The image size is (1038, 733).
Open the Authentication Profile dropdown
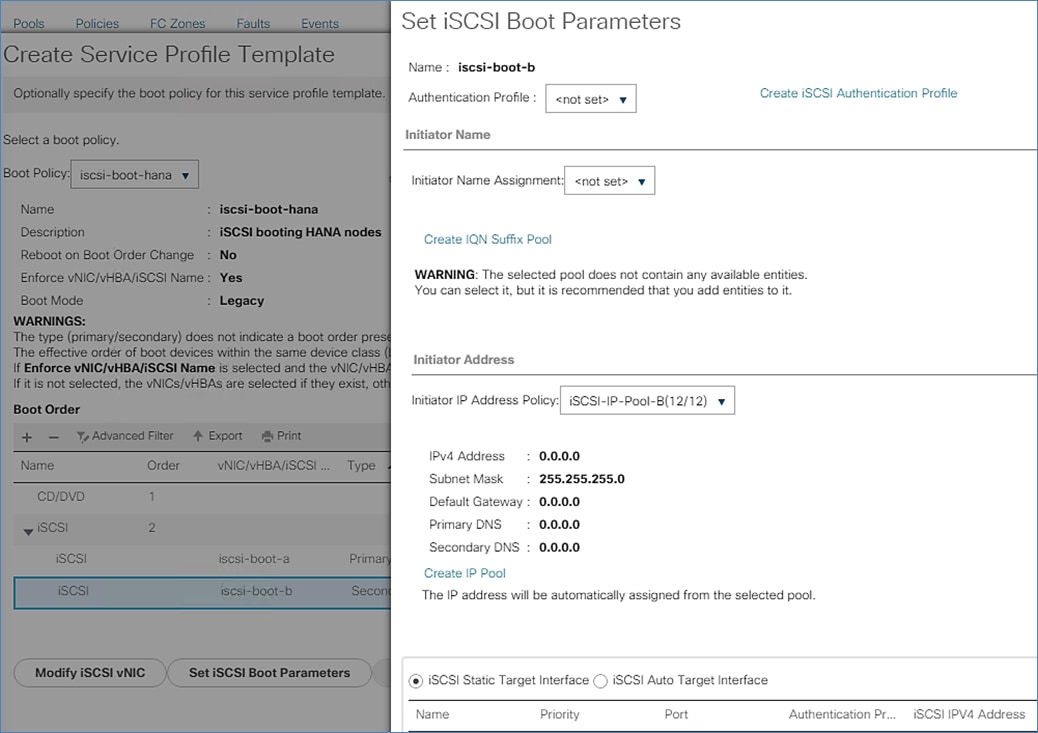point(590,99)
